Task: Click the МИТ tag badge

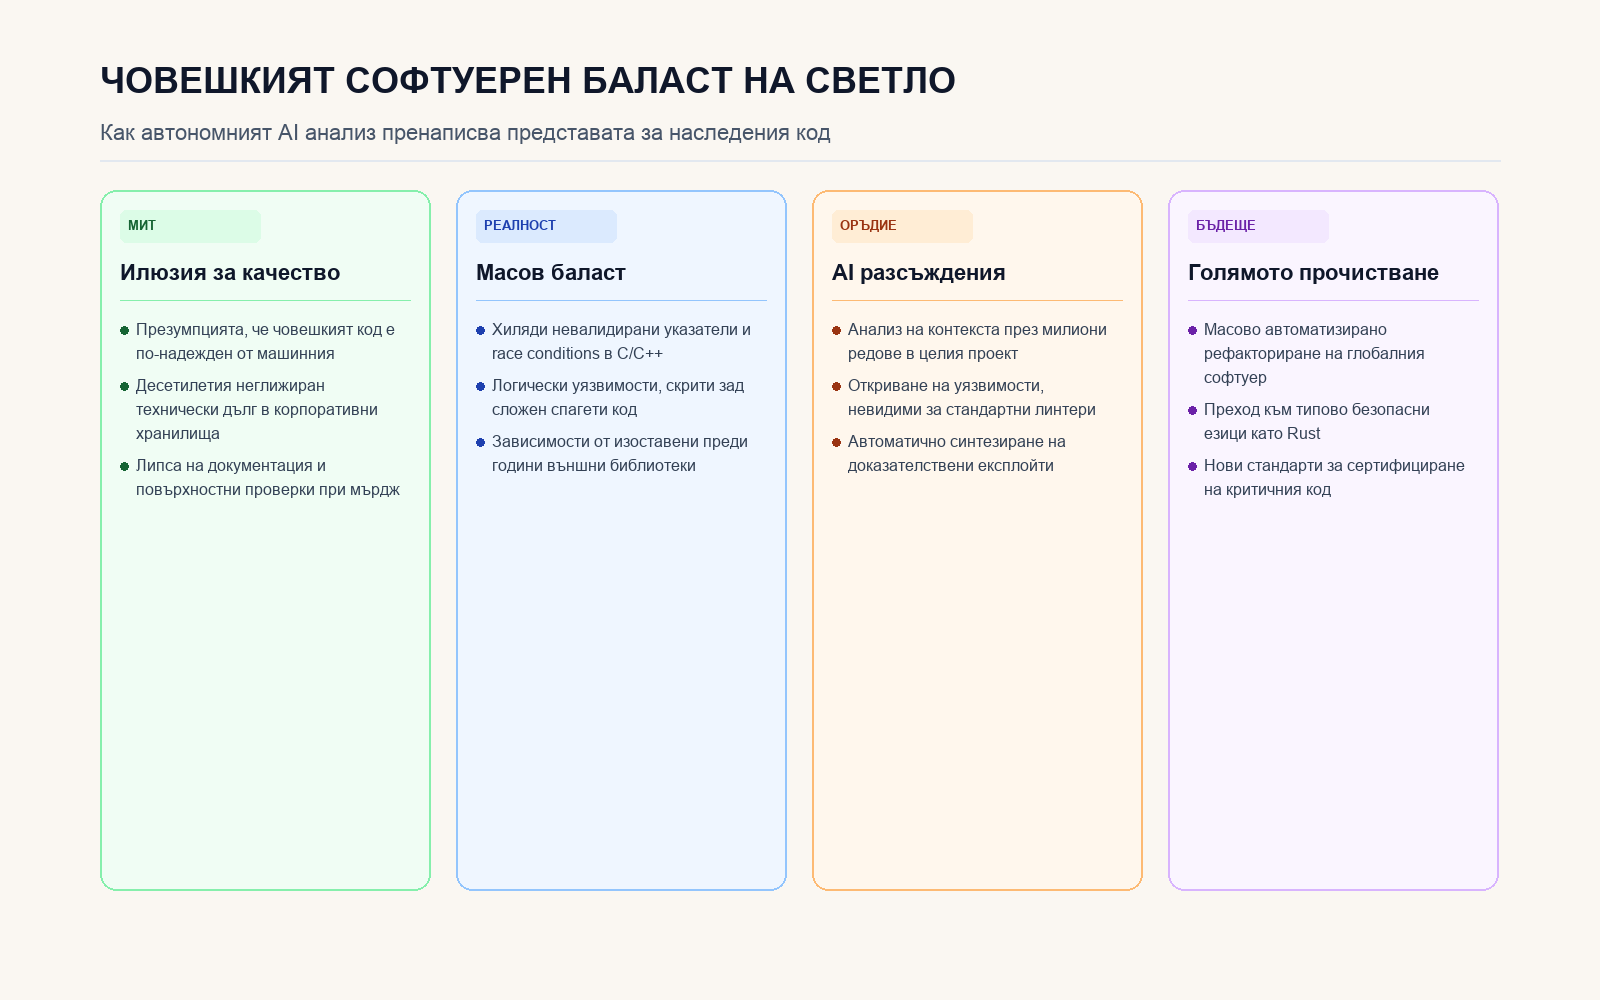Action: coord(190,226)
